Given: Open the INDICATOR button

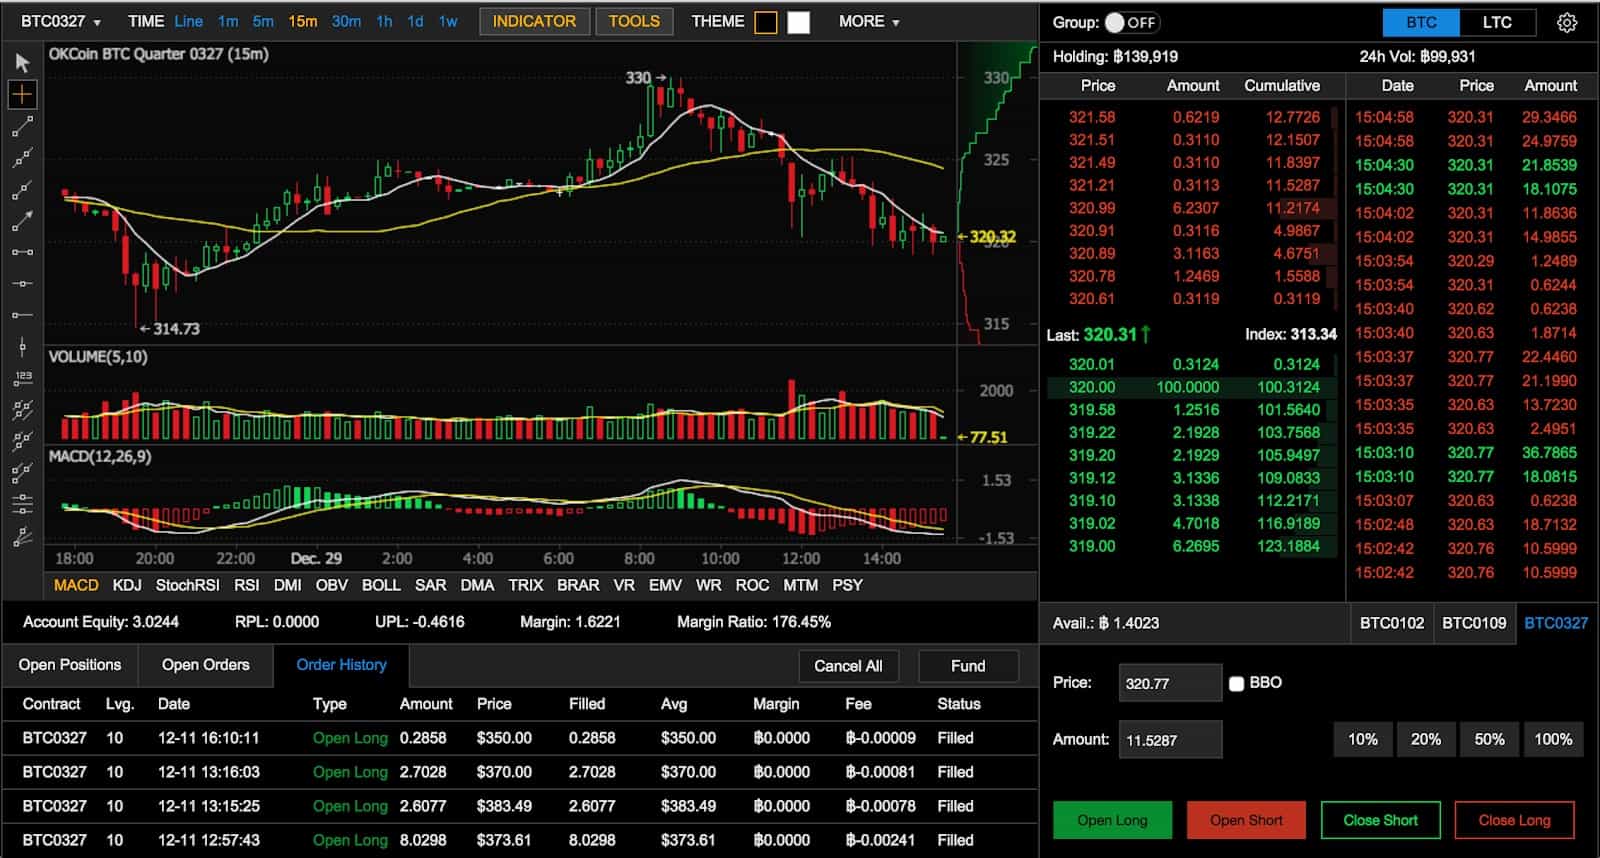Looking at the screenshot, I should coord(534,21).
